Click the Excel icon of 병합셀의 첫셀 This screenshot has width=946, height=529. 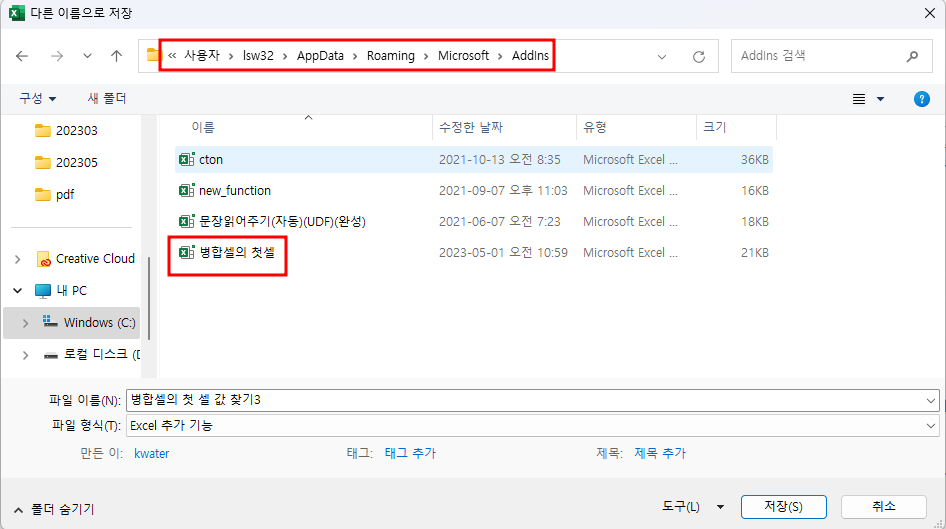tap(186, 252)
